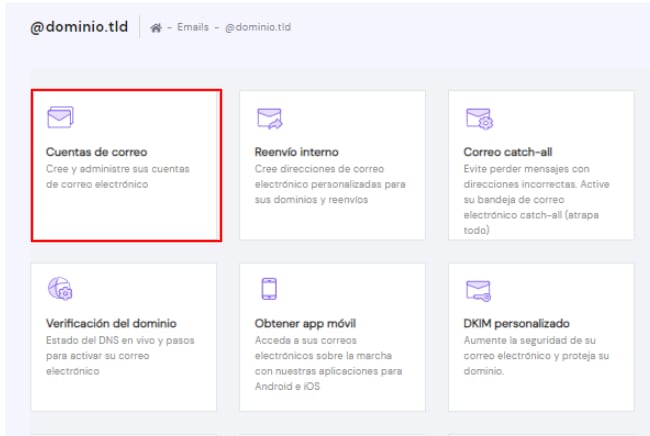This screenshot has height=436, width=650.
Task: Click the Obtener app móvil phone icon
Action: point(267,290)
